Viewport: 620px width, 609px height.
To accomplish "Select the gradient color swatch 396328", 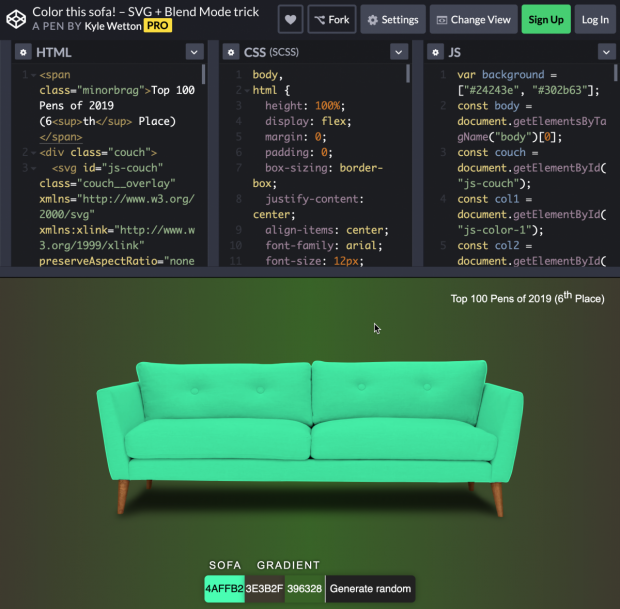I will click(x=305, y=589).
